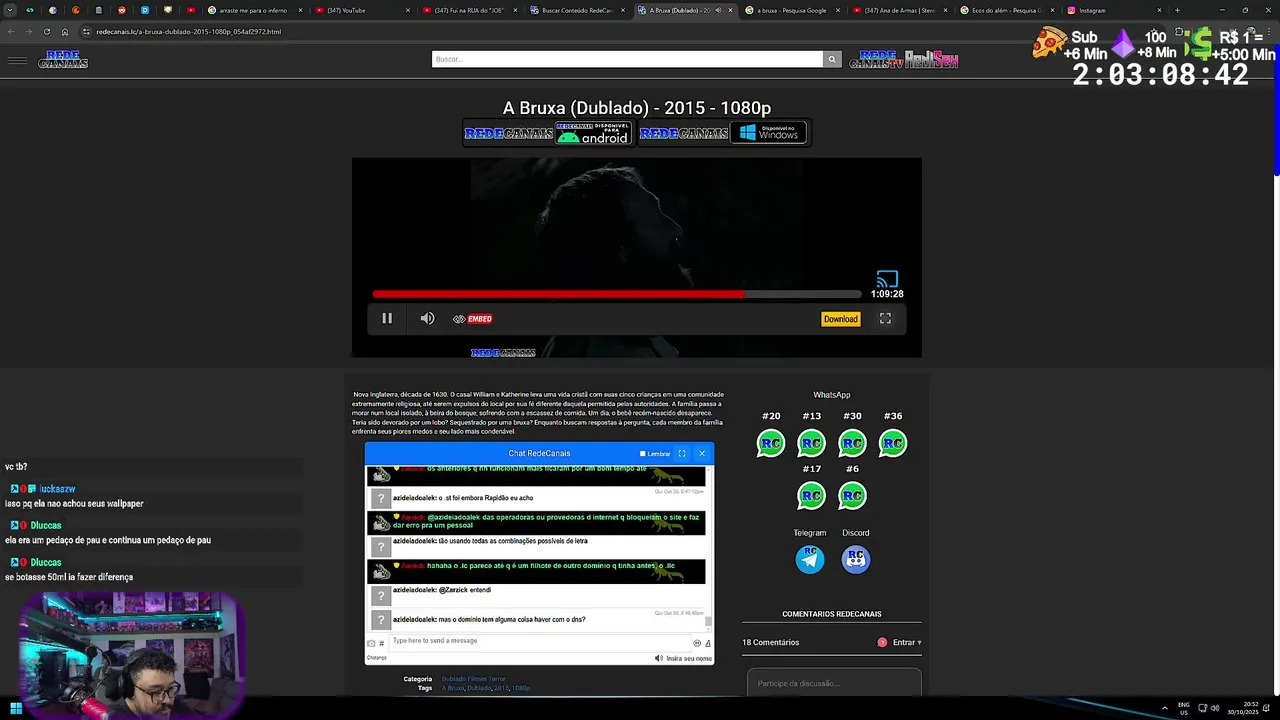Viewport: 1280px width, 720px height.
Task: Click the yellow Download button
Action: pyautogui.click(x=840, y=319)
